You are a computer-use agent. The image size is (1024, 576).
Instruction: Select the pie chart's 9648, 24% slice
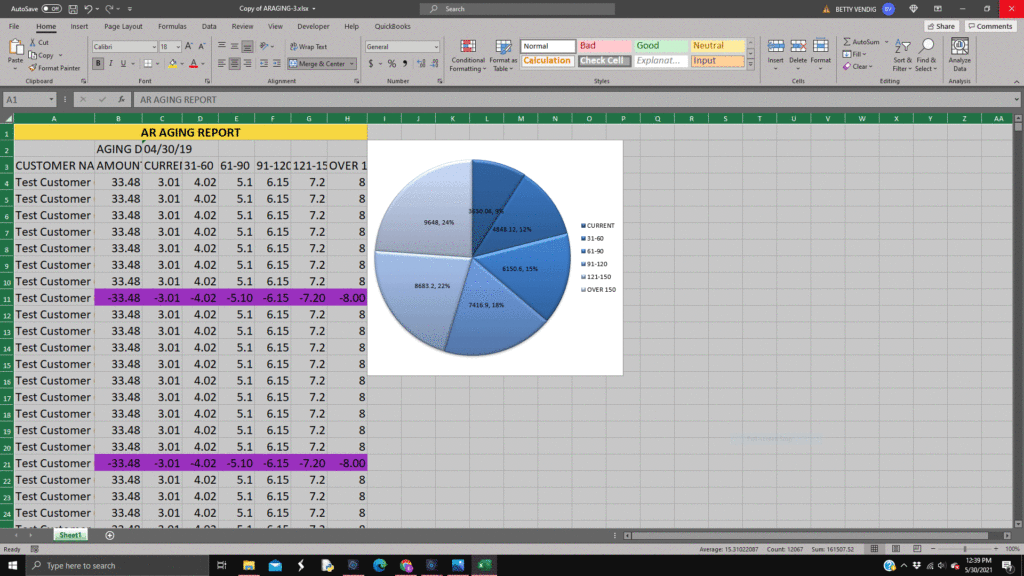click(431, 212)
